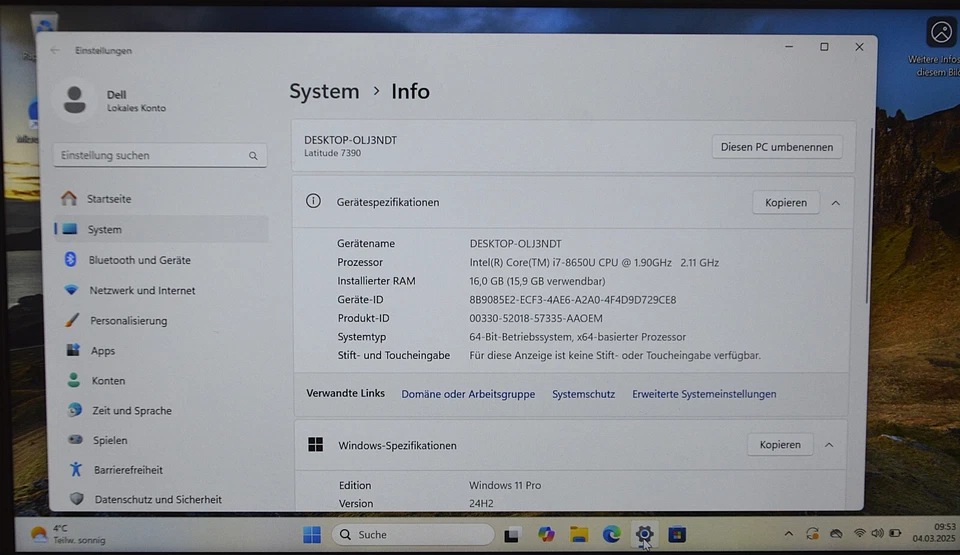This screenshot has height=555, width=960.
Task: Click the paintbrush Personalisierung icon
Action: (72, 320)
